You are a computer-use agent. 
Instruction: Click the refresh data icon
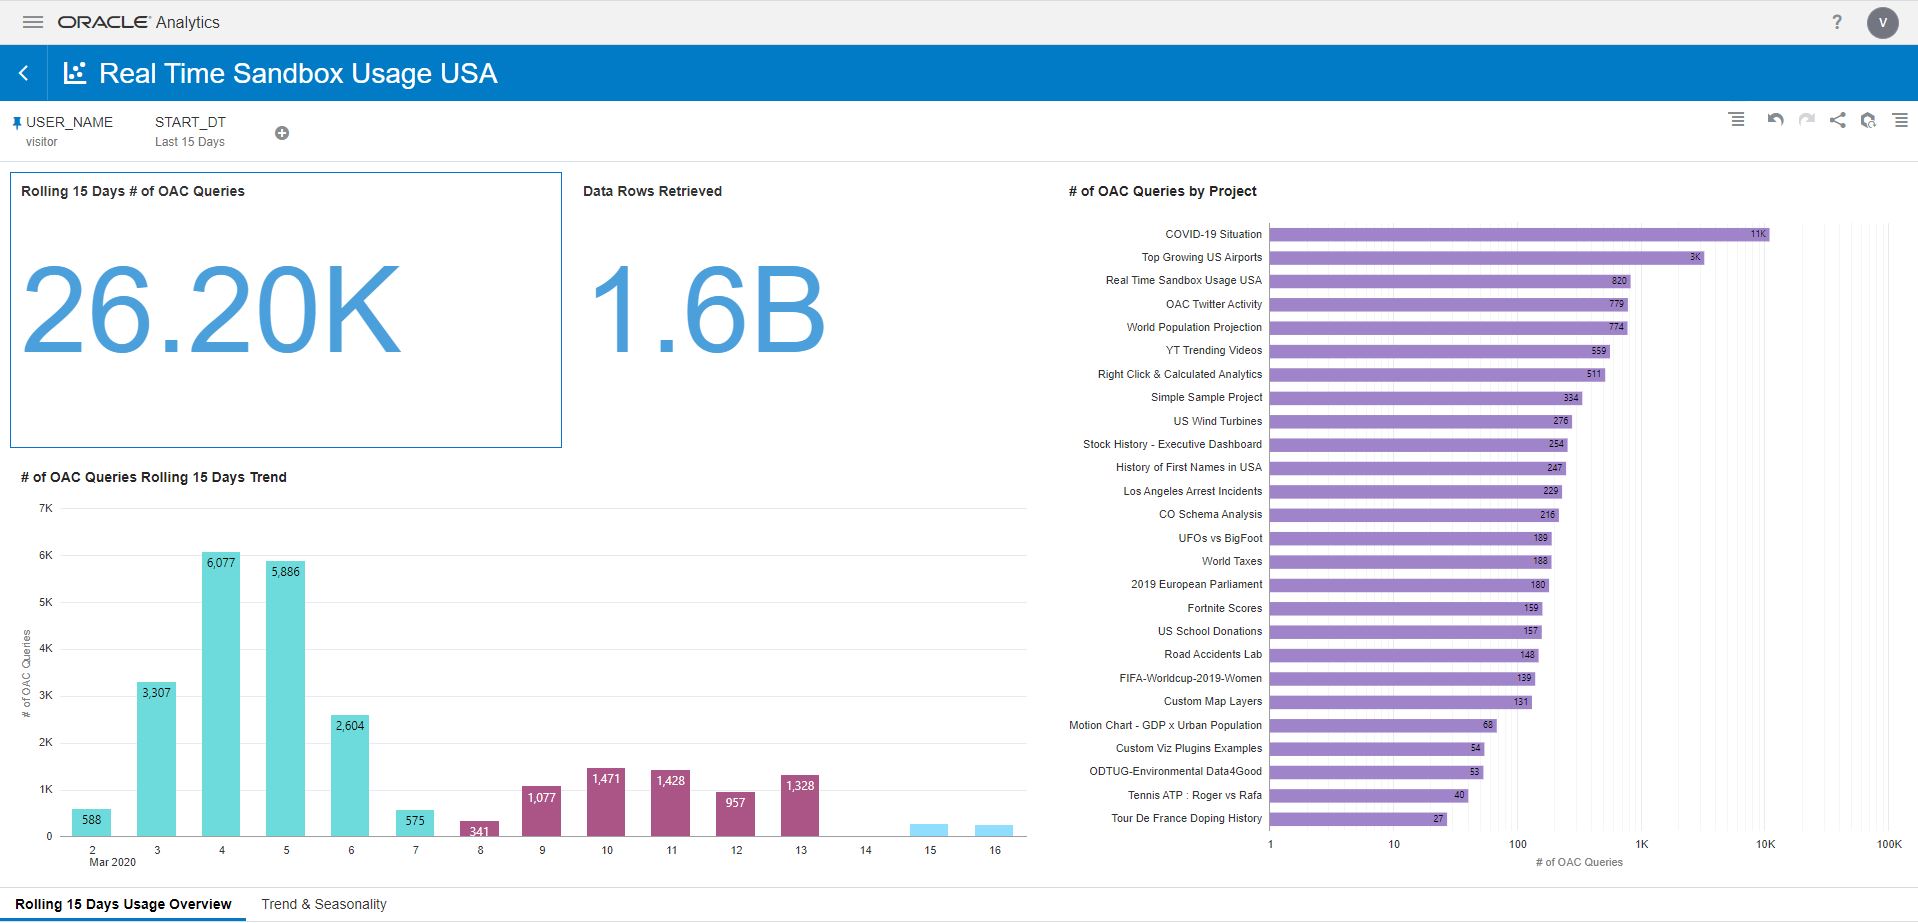pos(1868,120)
